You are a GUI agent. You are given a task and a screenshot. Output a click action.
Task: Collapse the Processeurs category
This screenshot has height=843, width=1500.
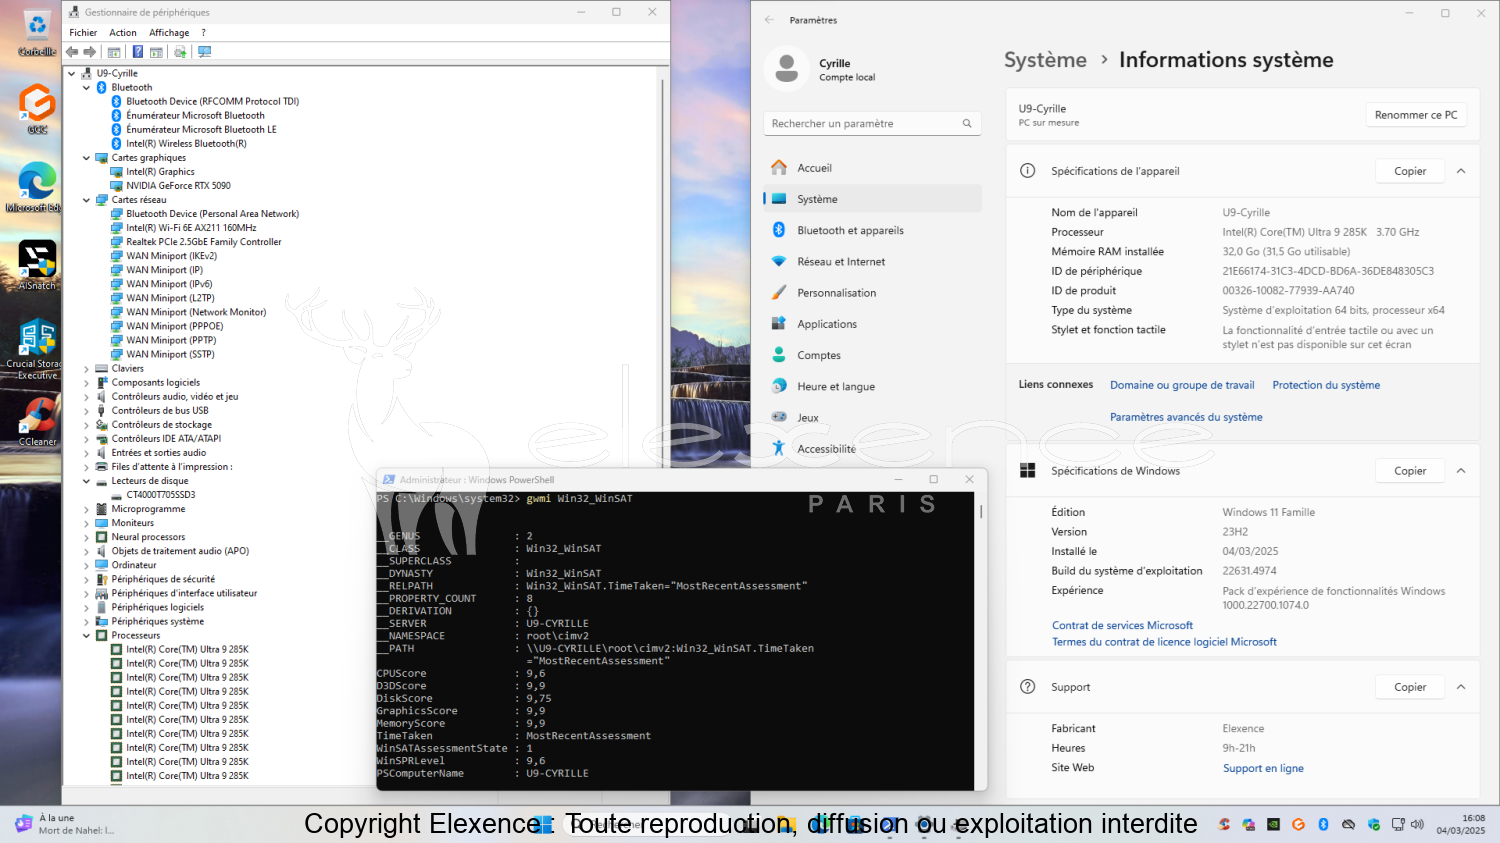point(86,636)
